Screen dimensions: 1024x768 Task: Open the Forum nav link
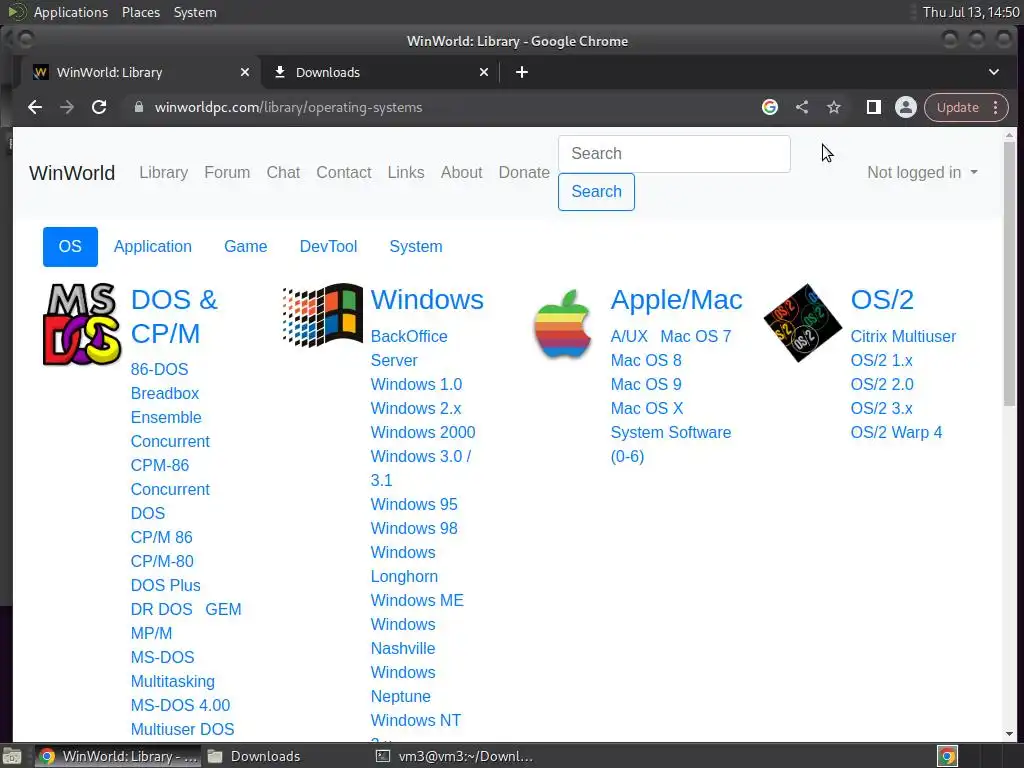tap(227, 172)
